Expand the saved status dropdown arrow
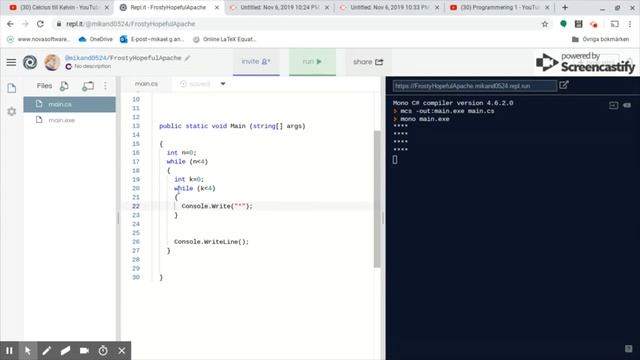 click(223, 84)
